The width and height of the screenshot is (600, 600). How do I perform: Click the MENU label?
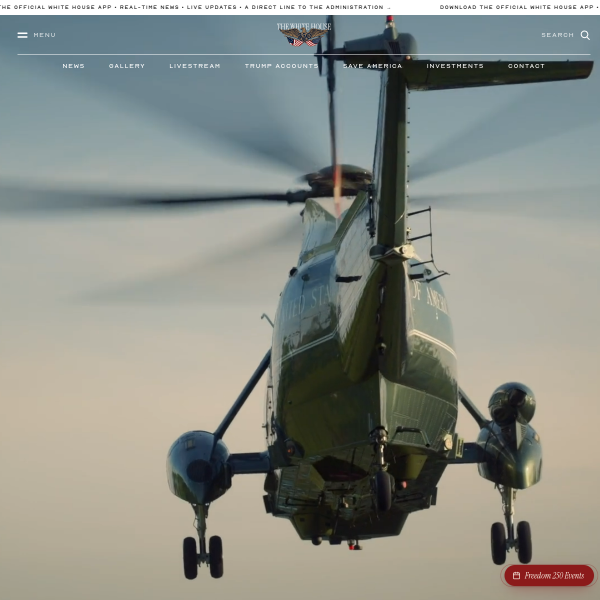point(44,35)
